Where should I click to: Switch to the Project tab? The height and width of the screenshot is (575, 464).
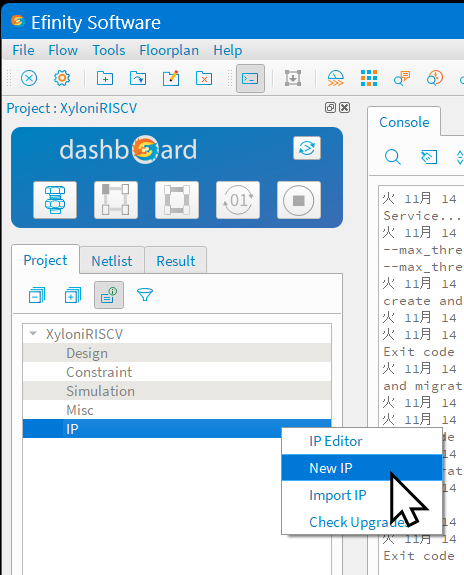[45, 260]
